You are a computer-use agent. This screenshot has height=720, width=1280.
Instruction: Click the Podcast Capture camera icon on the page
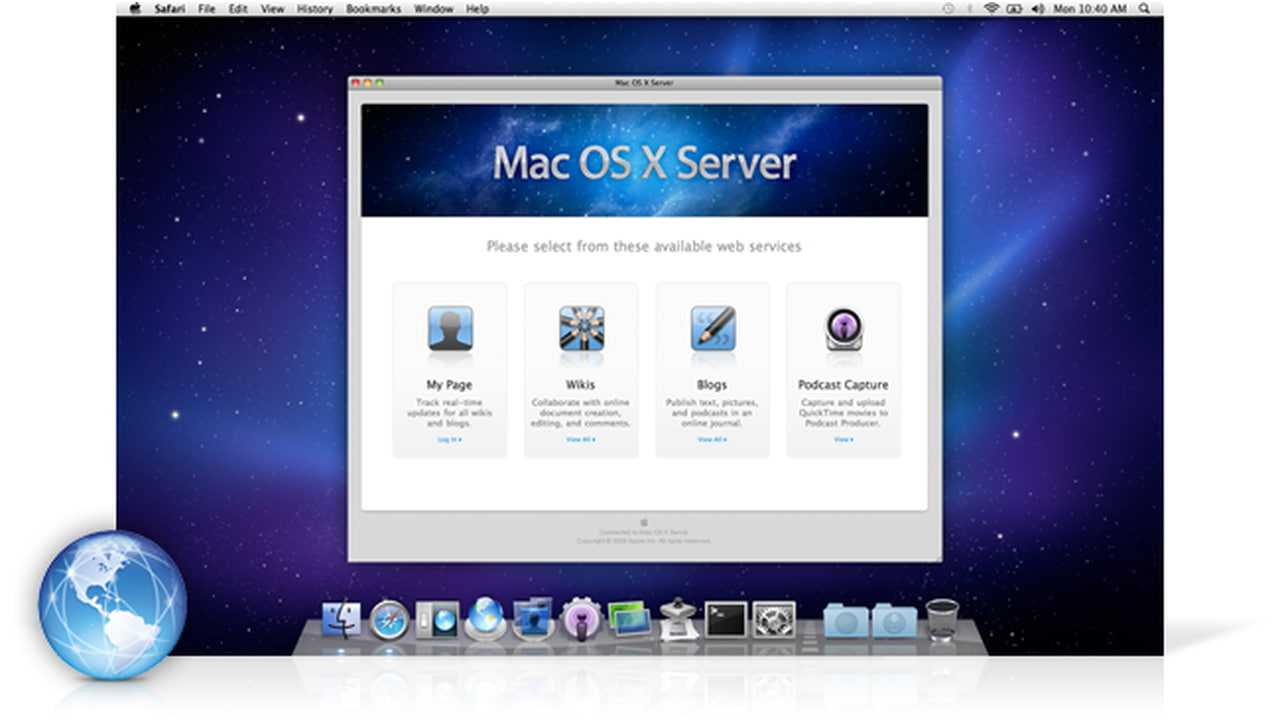point(843,330)
